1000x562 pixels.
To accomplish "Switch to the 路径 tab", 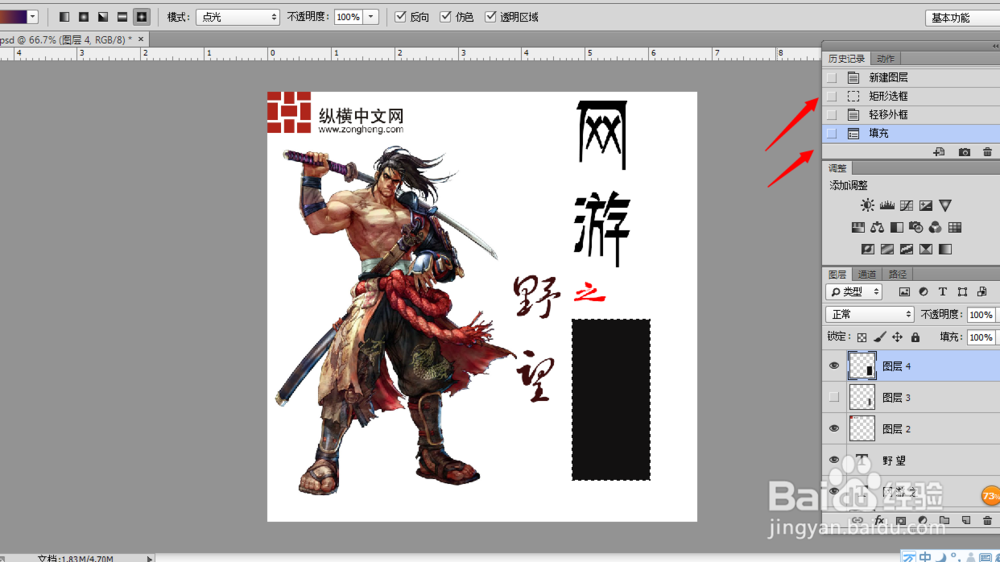I will pyautogui.click(x=897, y=274).
